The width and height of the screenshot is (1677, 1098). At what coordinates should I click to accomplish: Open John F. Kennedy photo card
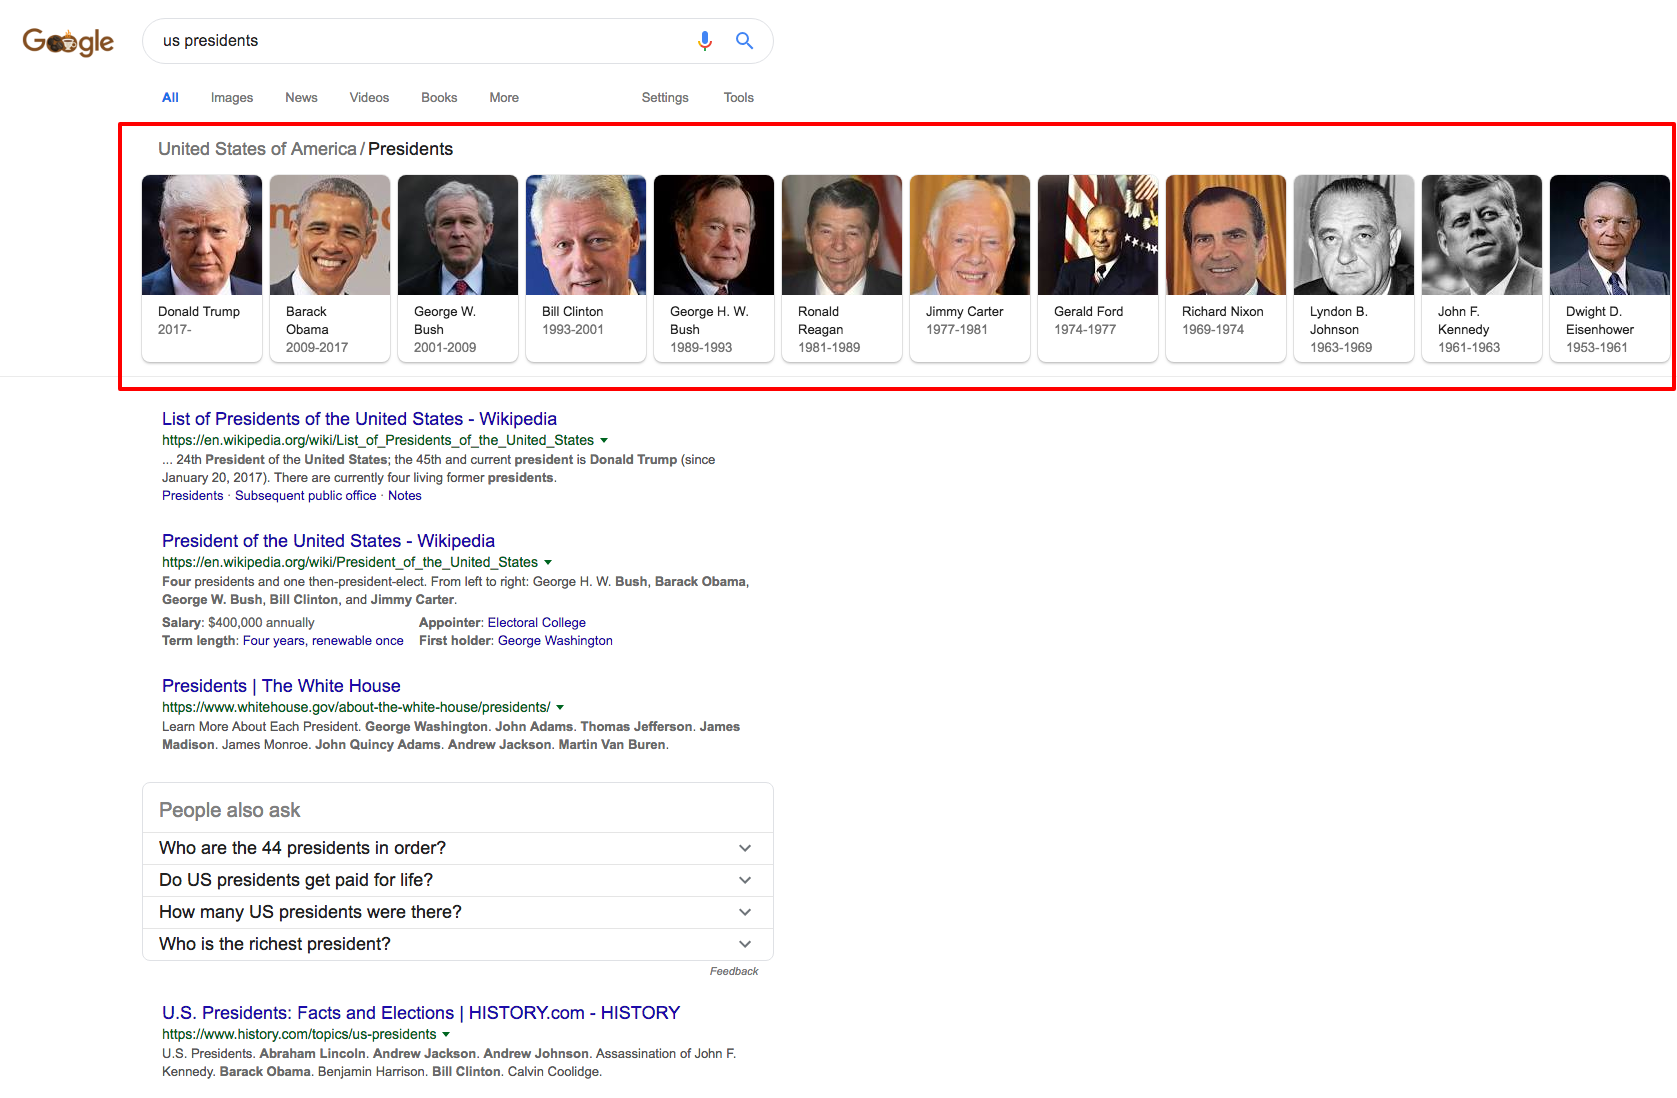(x=1482, y=268)
